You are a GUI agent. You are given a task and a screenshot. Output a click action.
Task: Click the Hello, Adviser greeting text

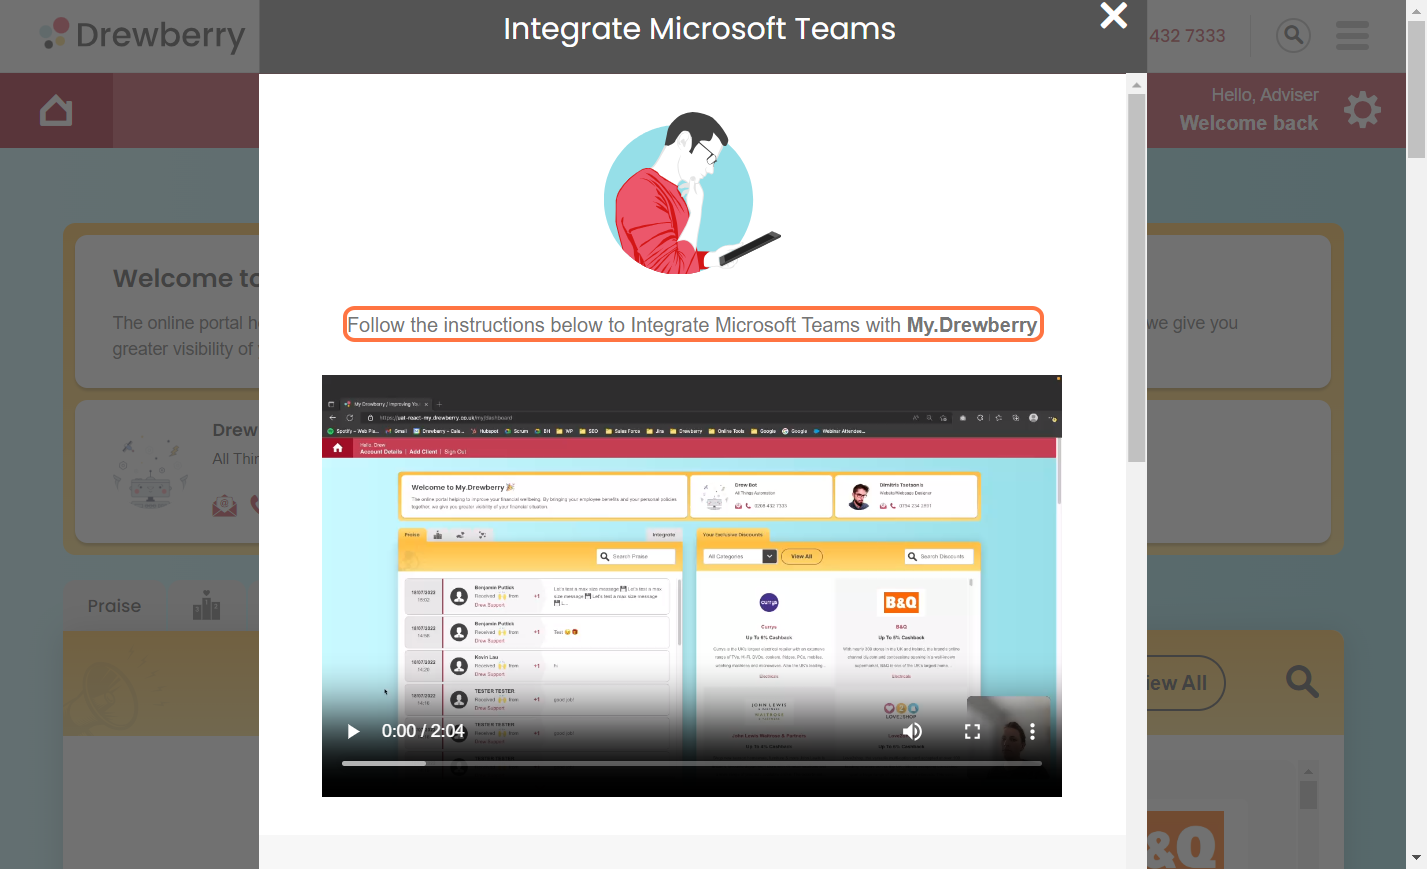coord(1265,95)
